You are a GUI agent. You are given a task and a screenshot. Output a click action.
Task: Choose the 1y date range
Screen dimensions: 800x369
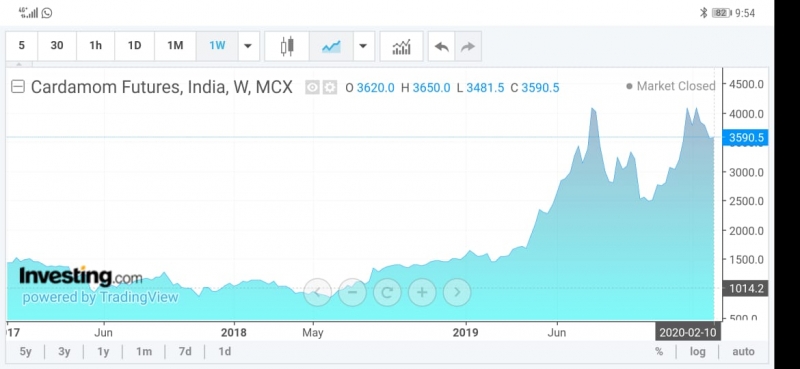104,352
